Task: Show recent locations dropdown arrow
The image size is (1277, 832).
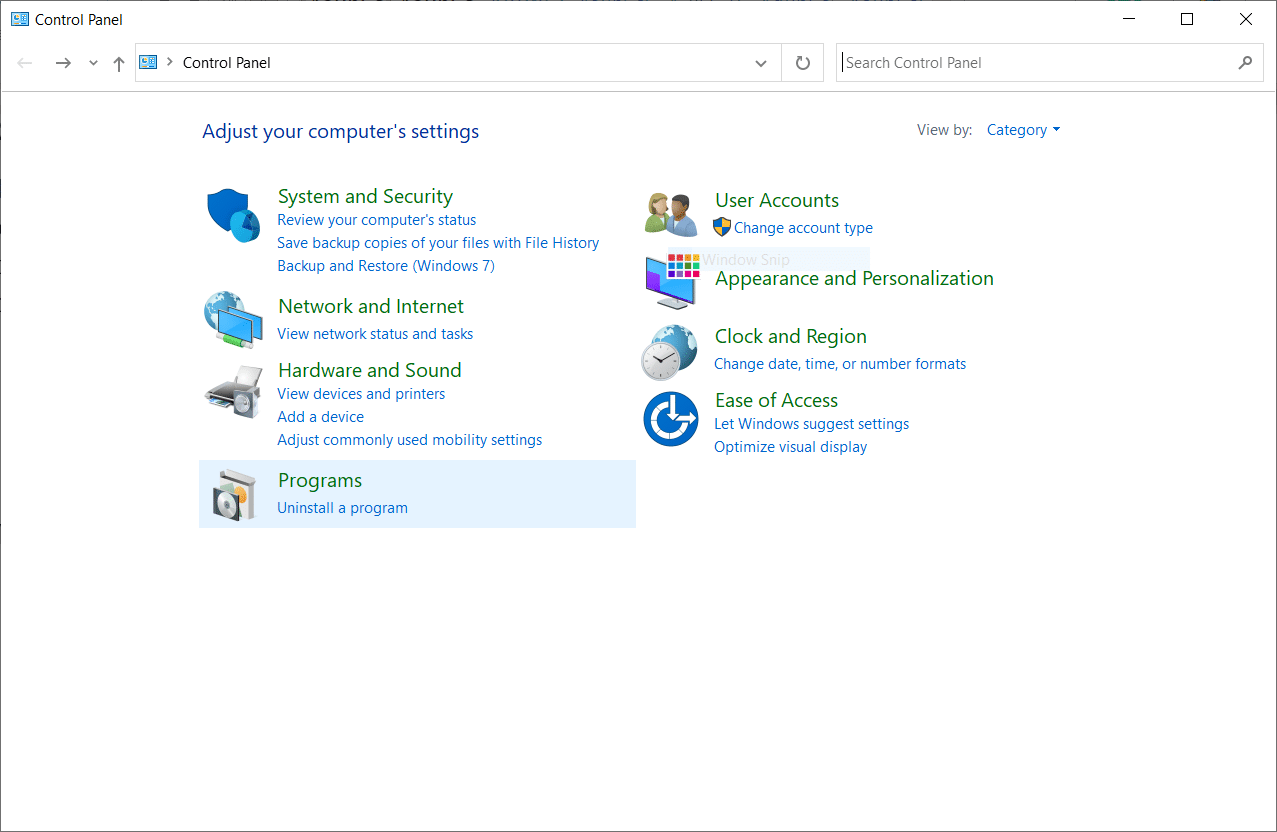Action: (93, 63)
